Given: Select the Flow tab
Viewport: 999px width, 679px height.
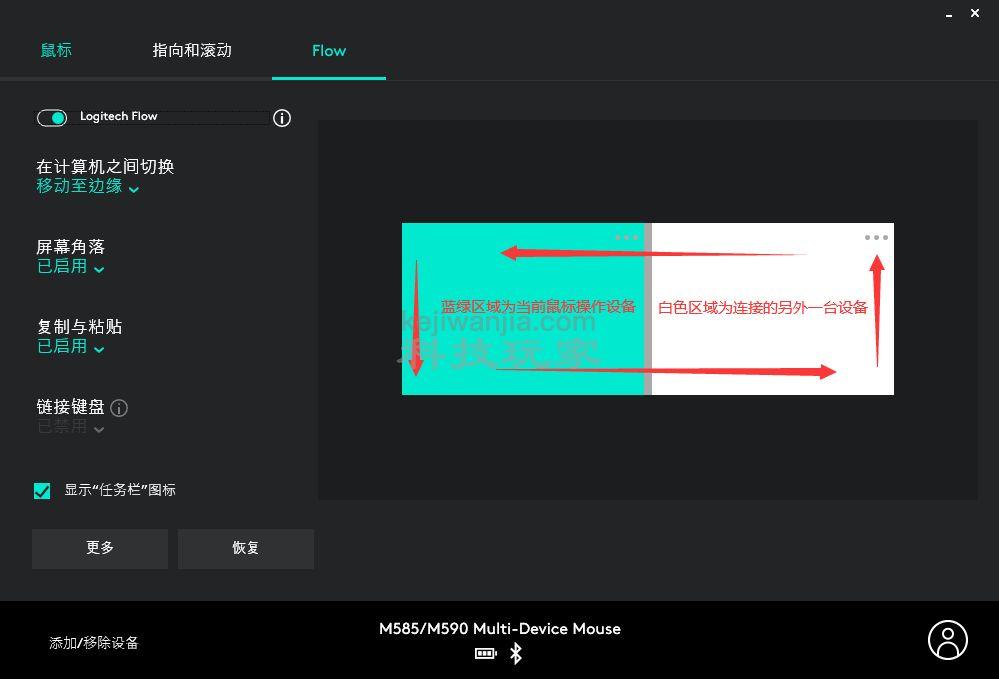Looking at the screenshot, I should coord(329,49).
